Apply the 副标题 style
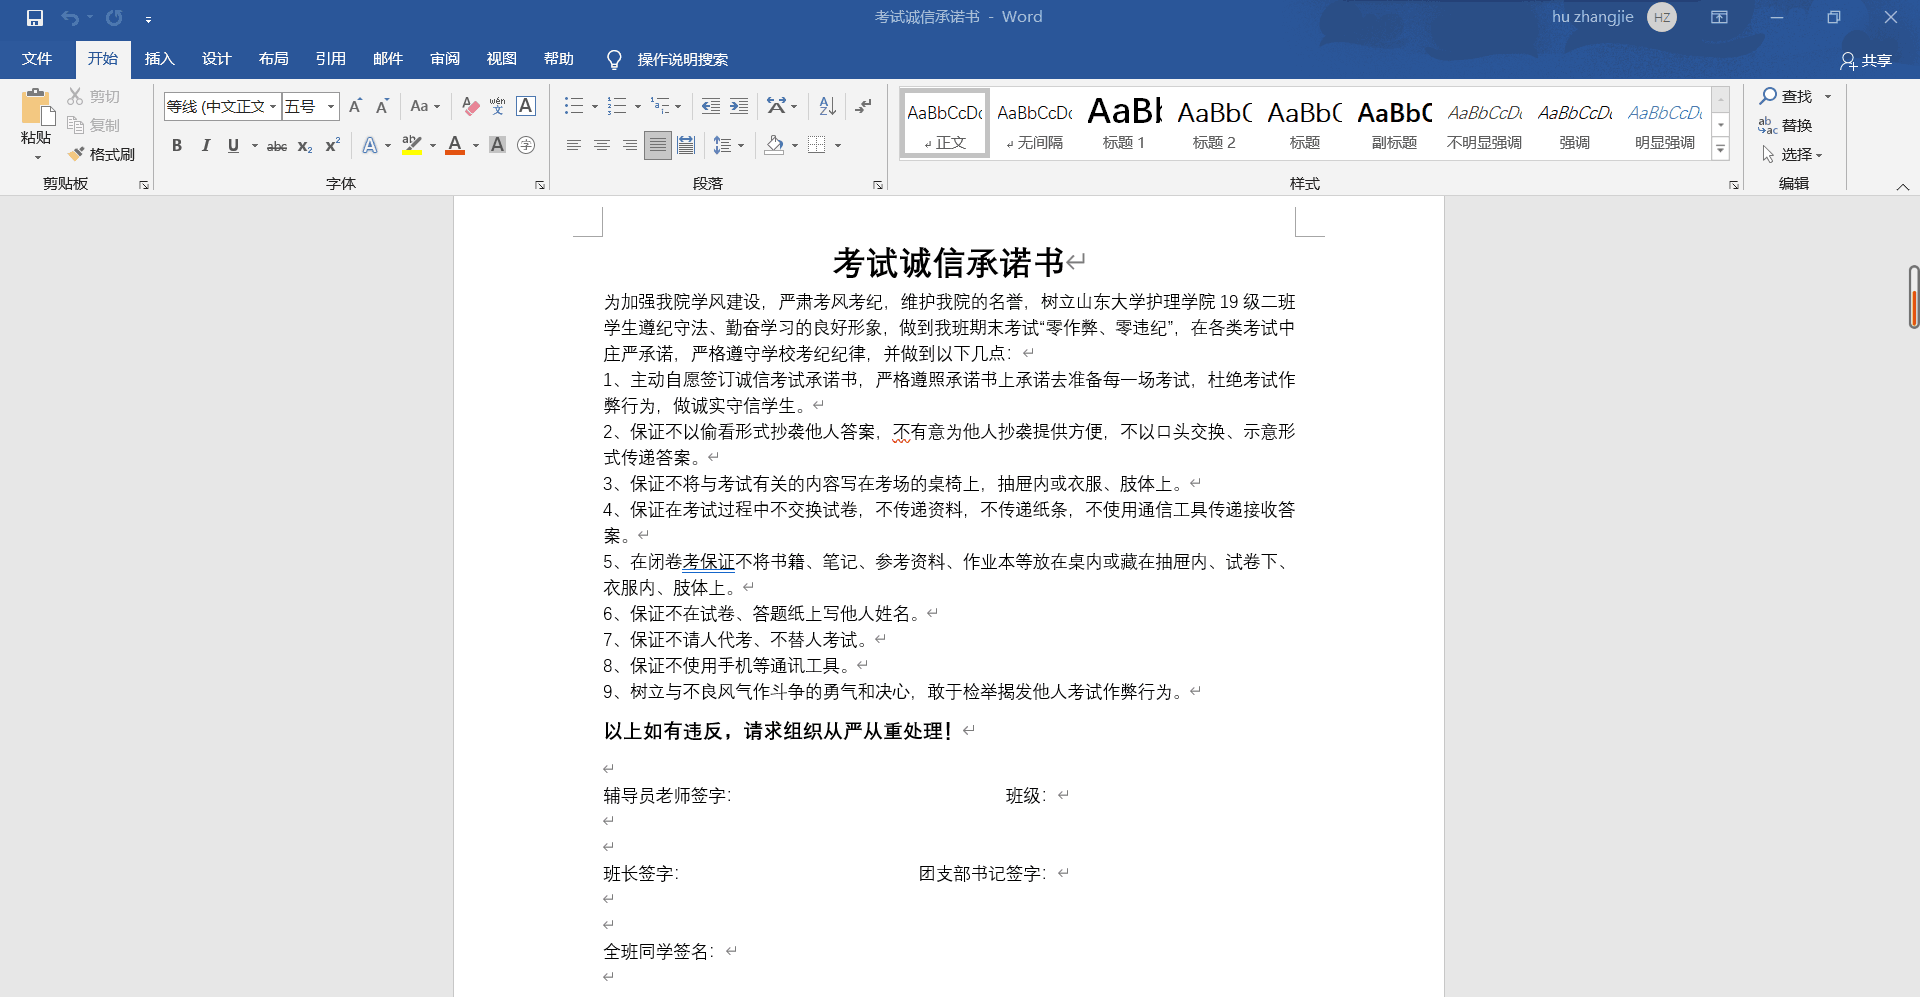Viewport: 1920px width, 997px height. [1394, 122]
